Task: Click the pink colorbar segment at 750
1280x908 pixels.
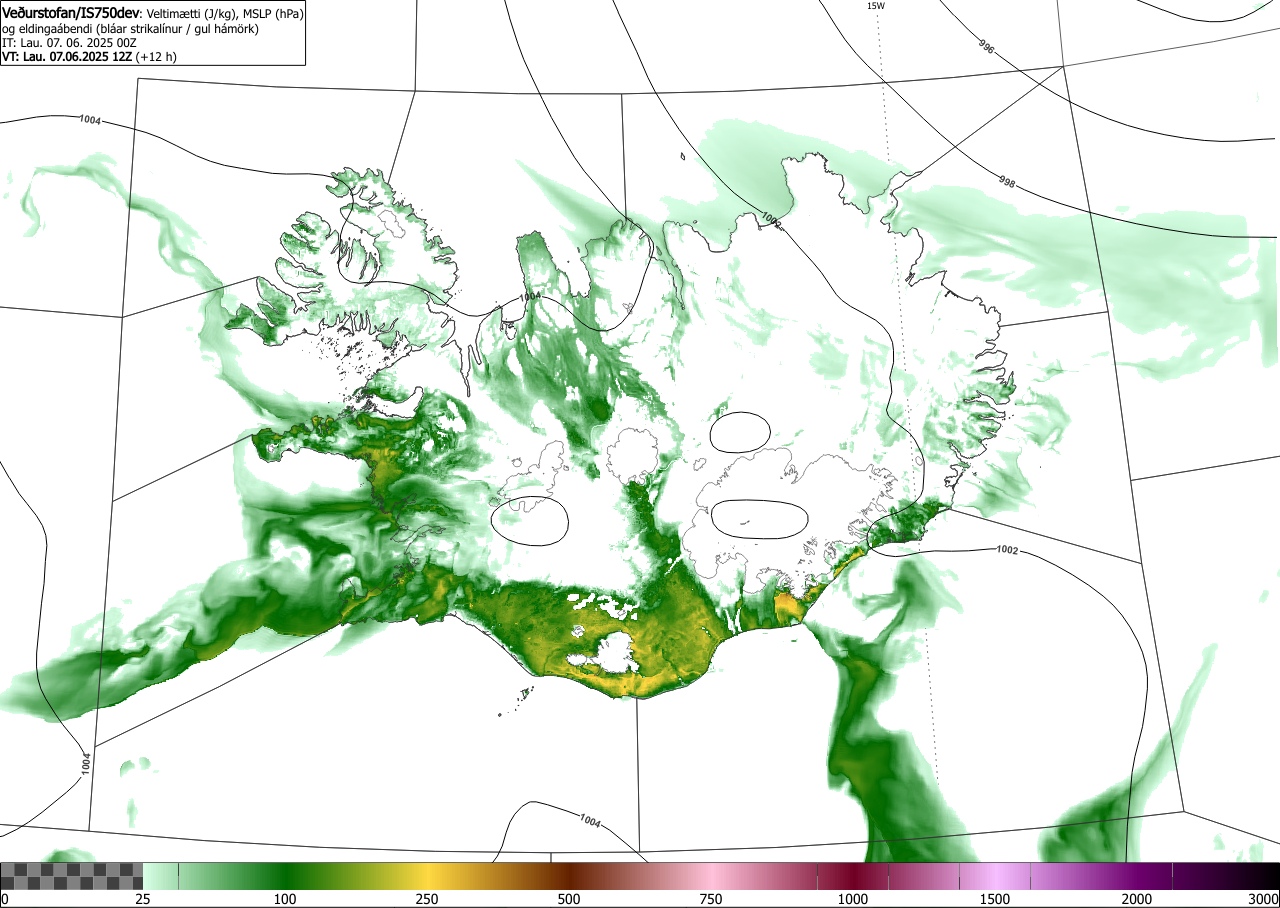Action: (x=711, y=876)
